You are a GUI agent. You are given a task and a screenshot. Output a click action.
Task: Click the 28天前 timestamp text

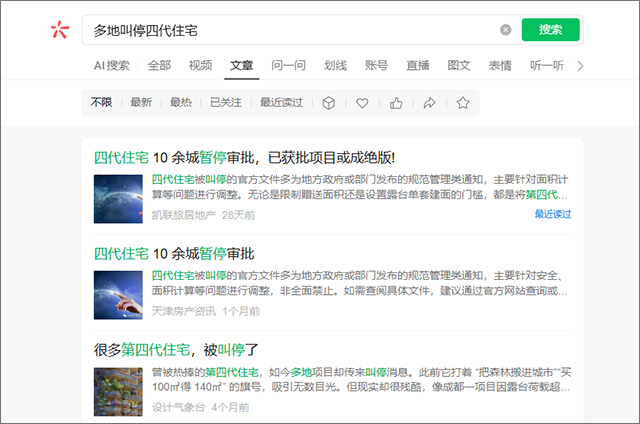click(x=239, y=215)
